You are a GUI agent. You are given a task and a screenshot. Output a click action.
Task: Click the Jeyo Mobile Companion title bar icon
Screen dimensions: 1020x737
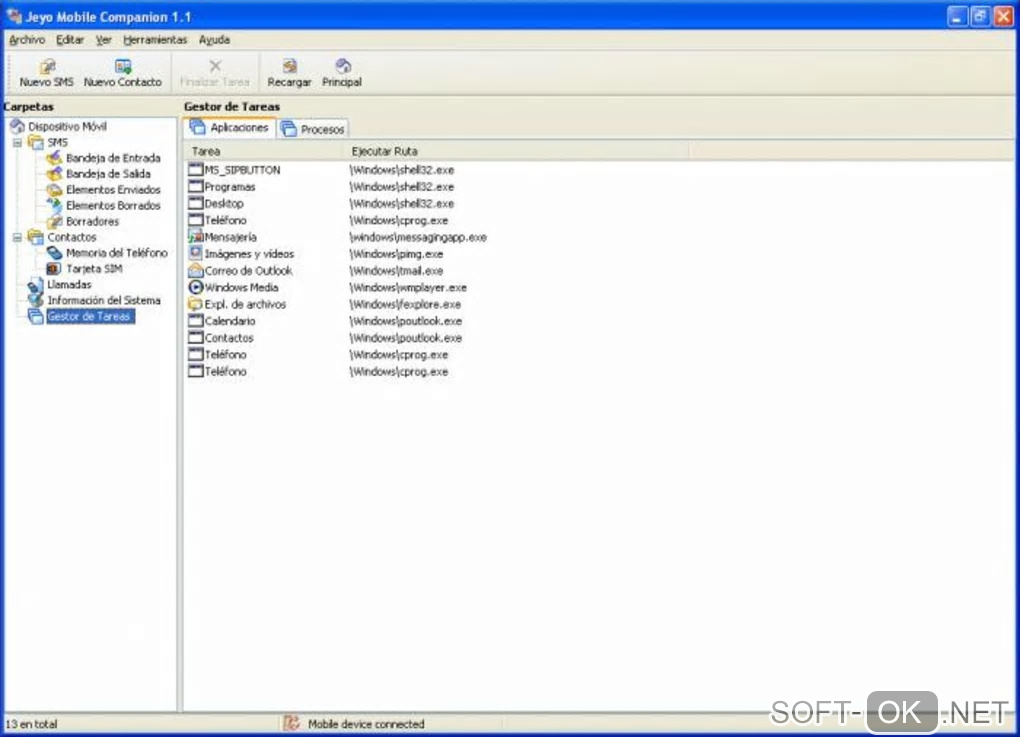point(14,16)
